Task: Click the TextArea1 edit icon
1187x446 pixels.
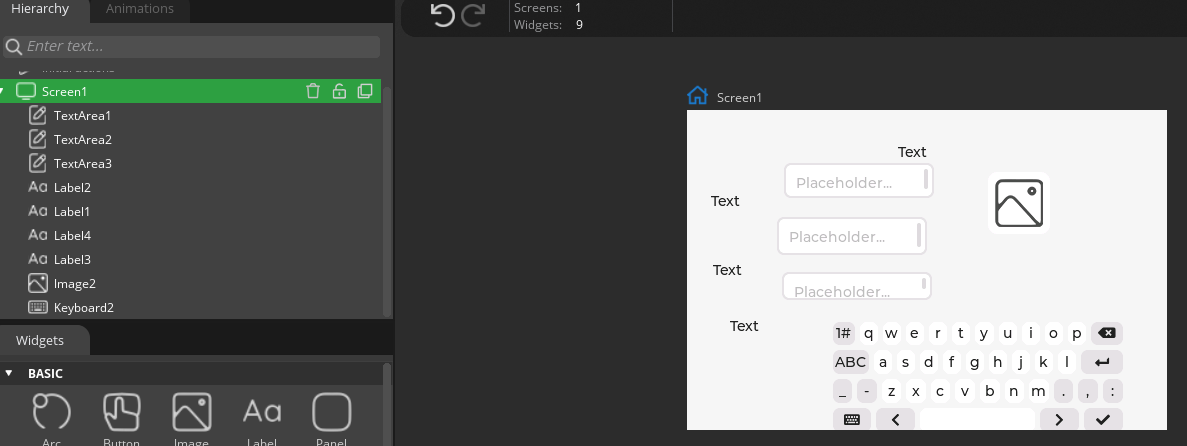Action: pyautogui.click(x=37, y=115)
